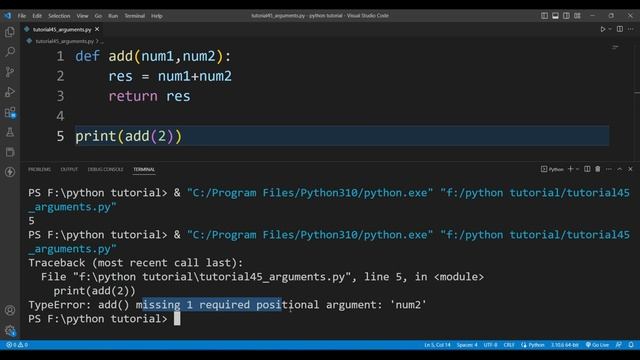Screen dimensions: 640x360
Task: Open the Run and Debug view
Action: [x=10, y=92]
